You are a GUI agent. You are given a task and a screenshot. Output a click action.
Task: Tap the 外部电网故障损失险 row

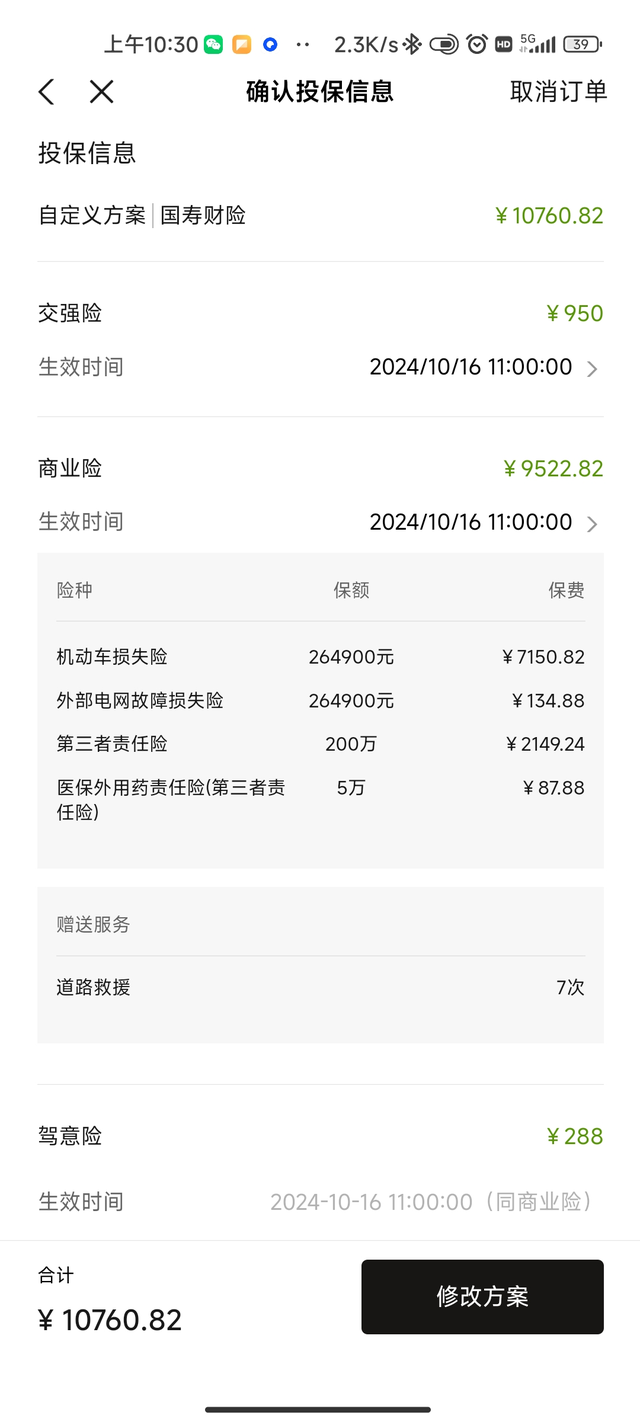pyautogui.click(x=320, y=701)
